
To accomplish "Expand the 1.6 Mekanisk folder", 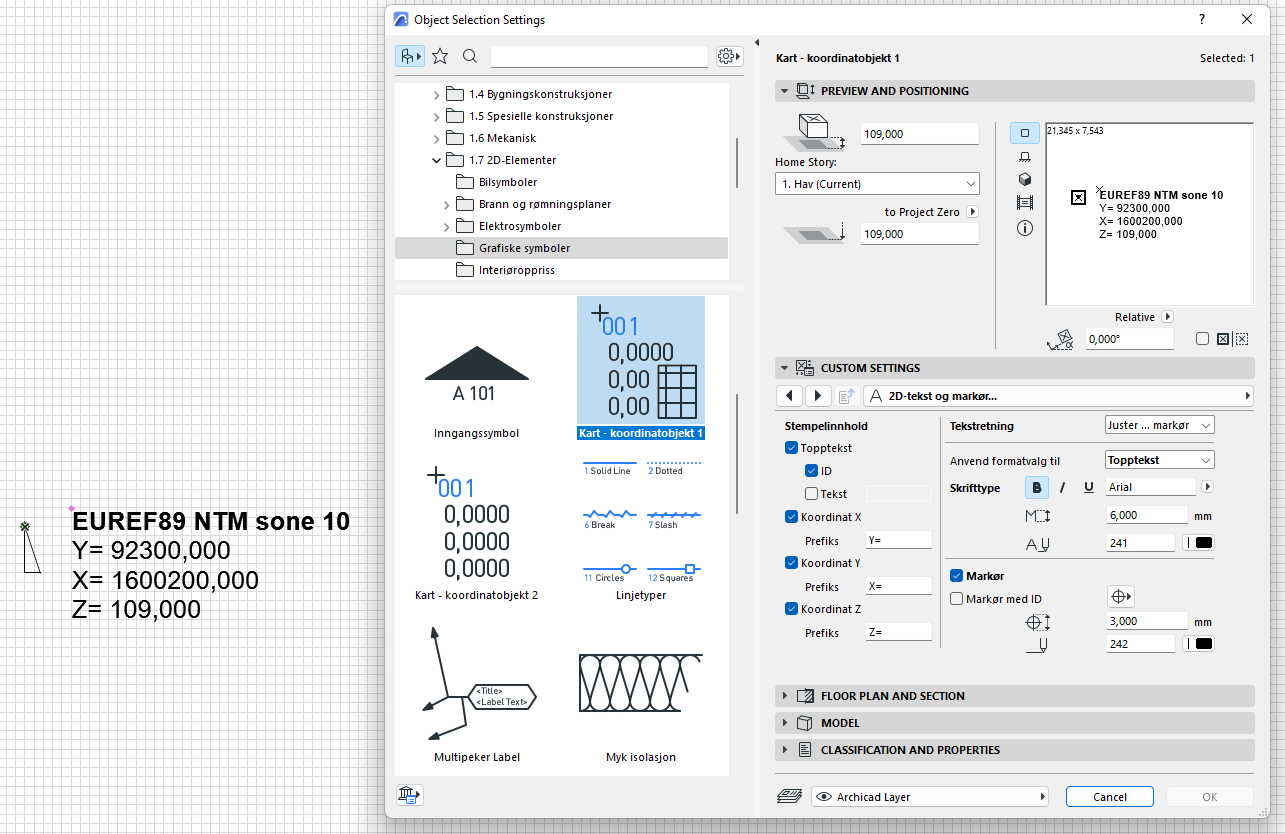I will (x=436, y=138).
